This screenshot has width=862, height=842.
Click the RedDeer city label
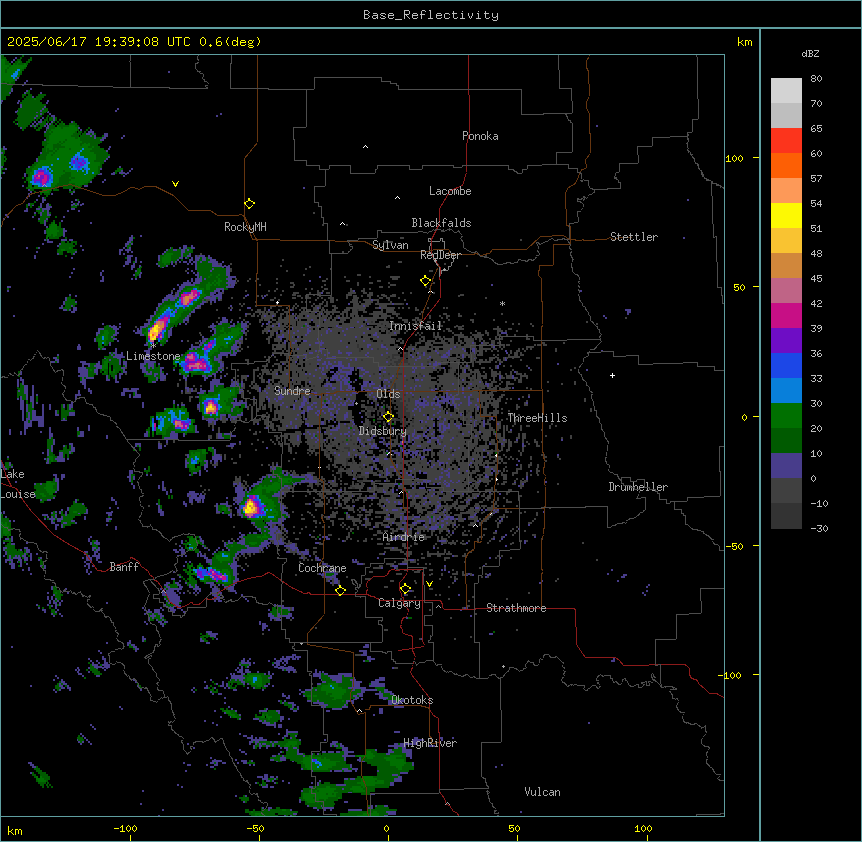point(440,255)
